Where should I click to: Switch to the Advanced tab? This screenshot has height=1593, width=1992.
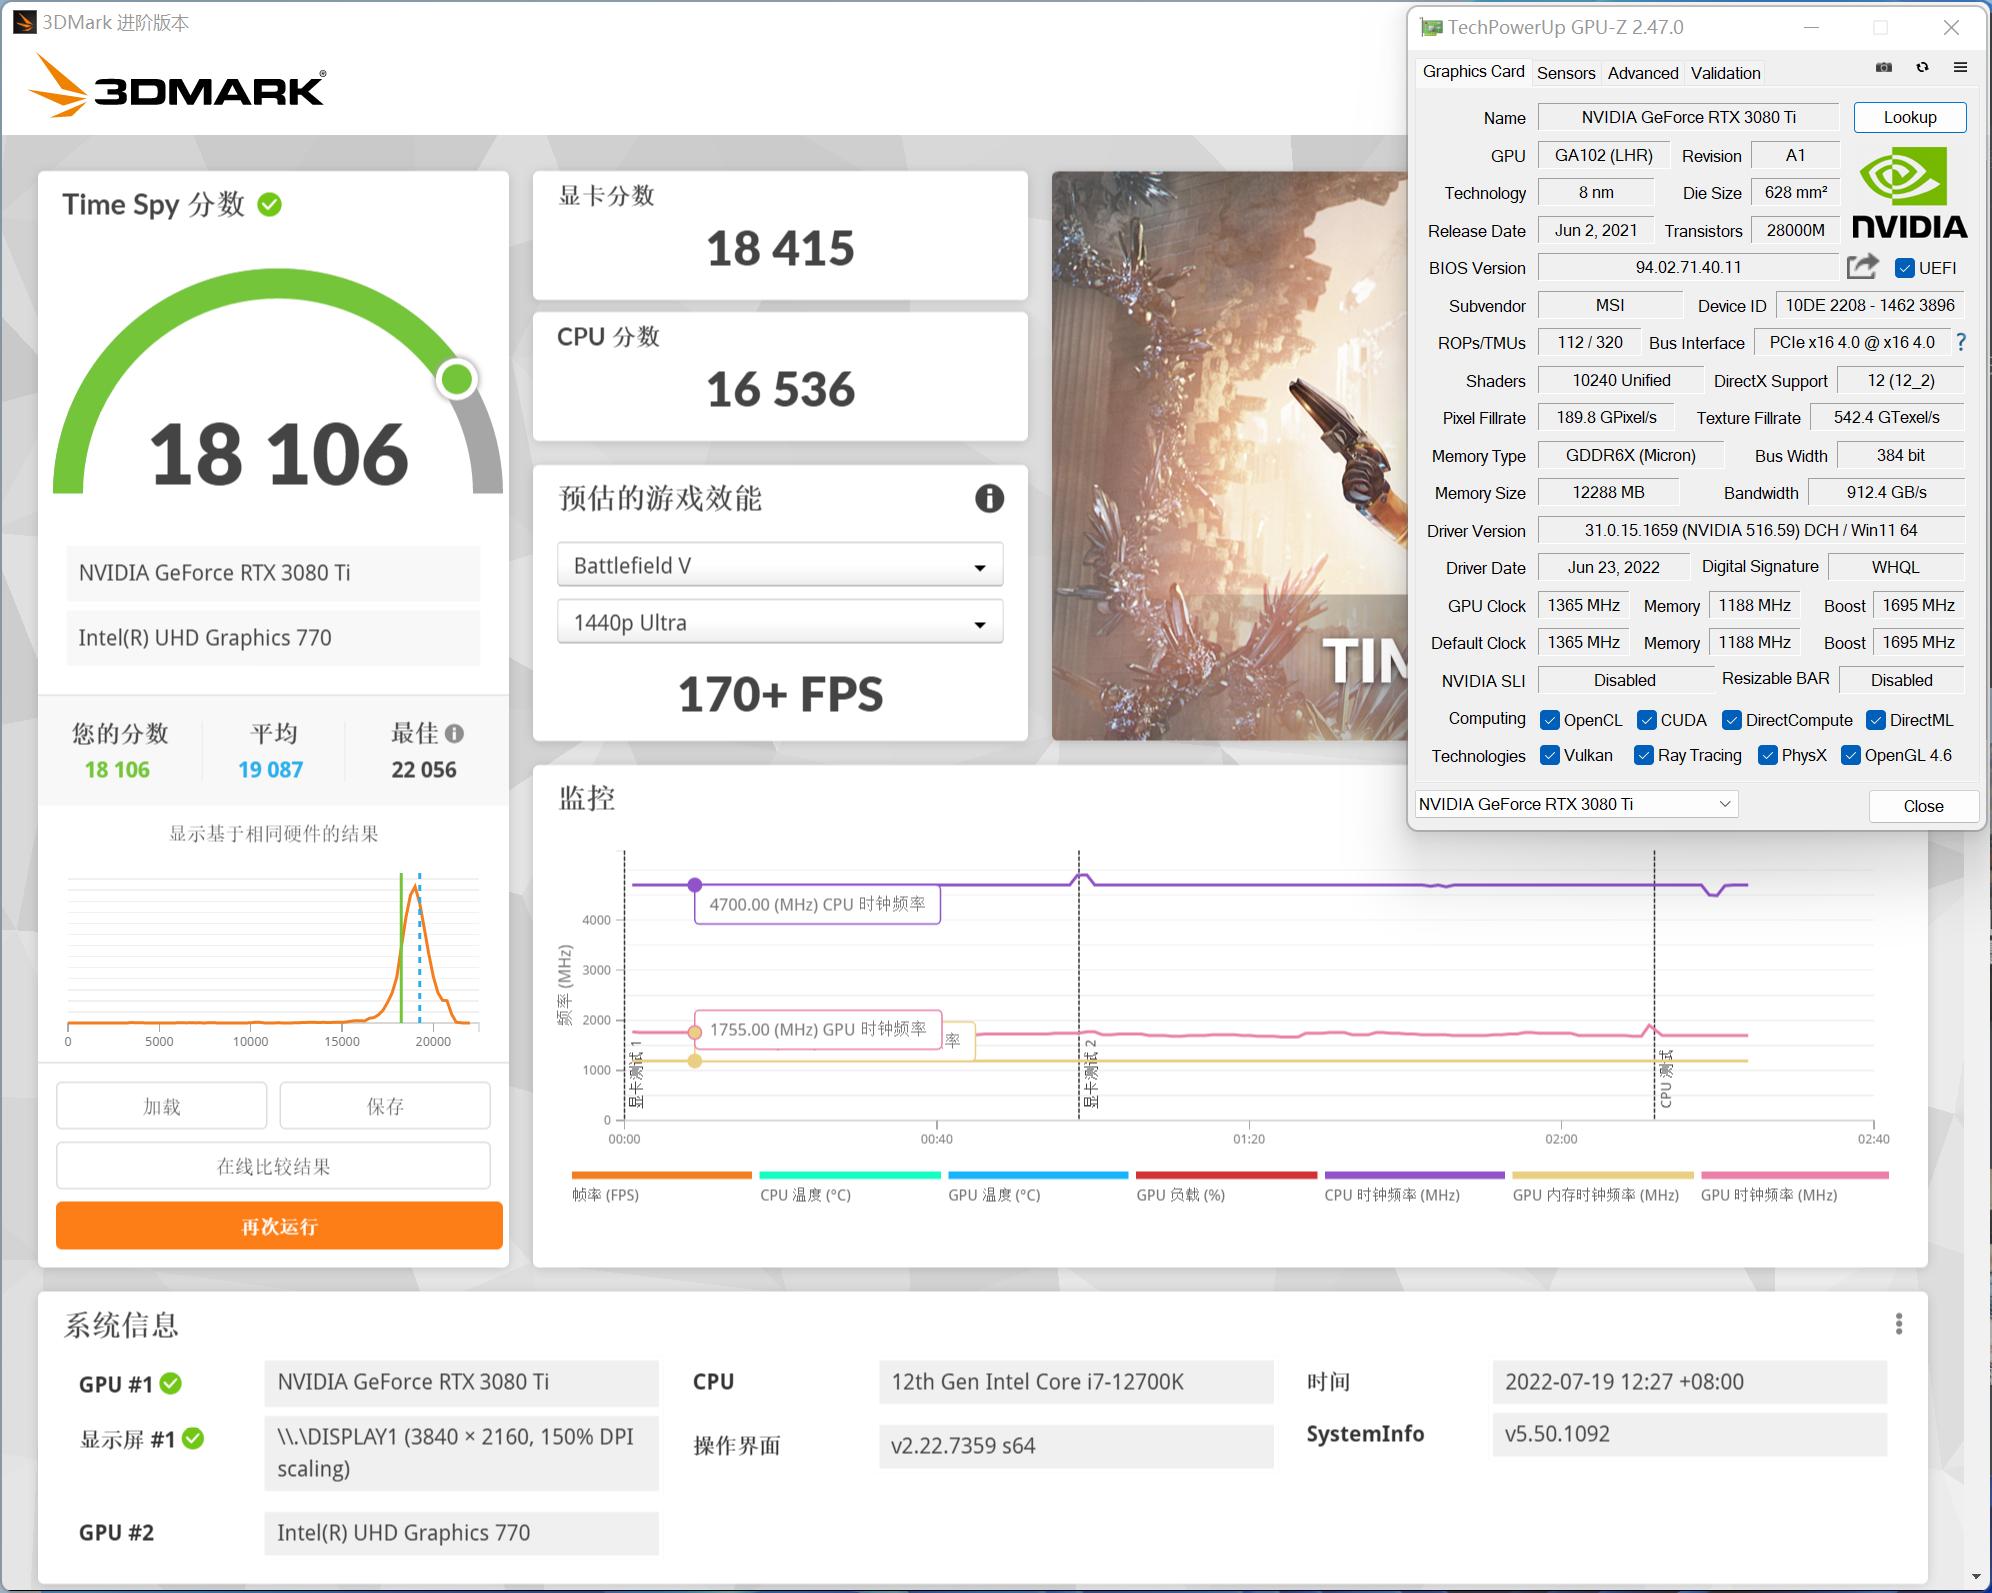(x=1642, y=73)
